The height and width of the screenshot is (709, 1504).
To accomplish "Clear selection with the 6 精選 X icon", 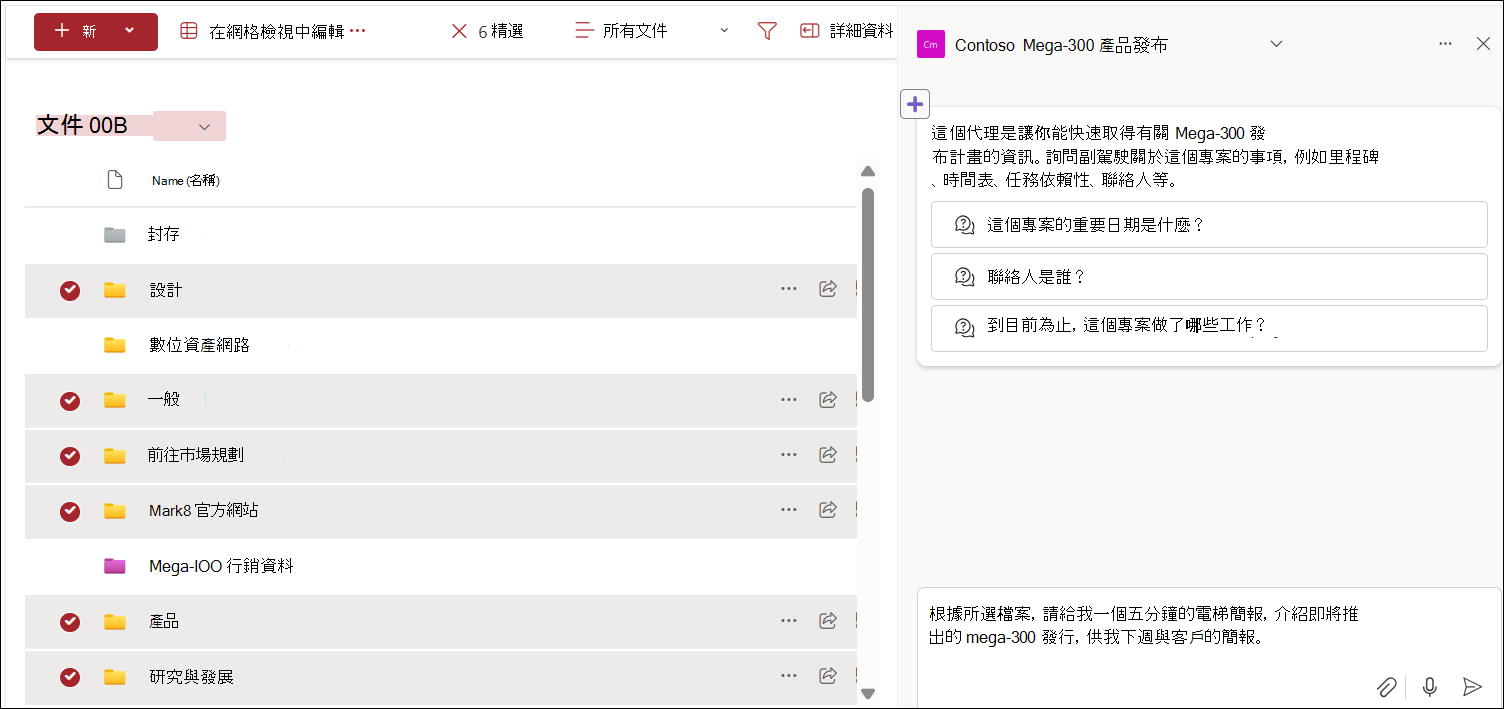I will [x=459, y=31].
